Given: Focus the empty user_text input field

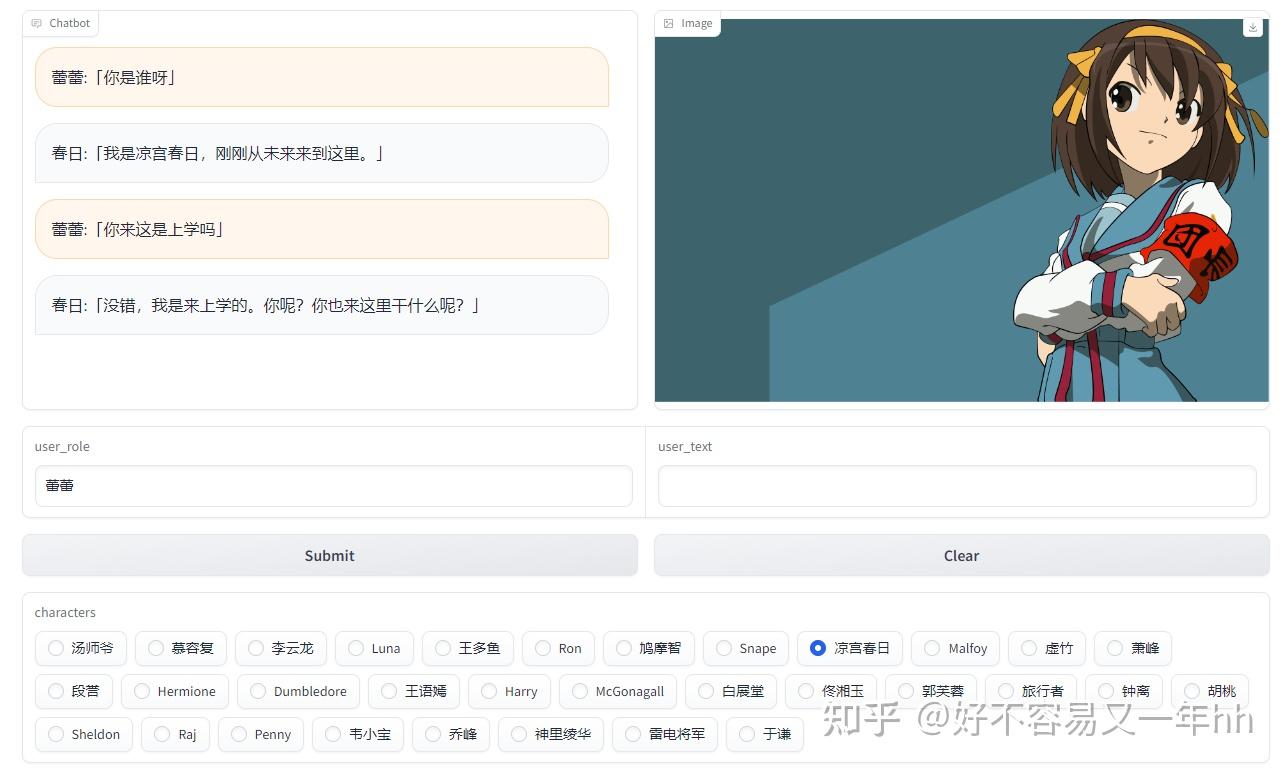Looking at the screenshot, I should pos(957,486).
